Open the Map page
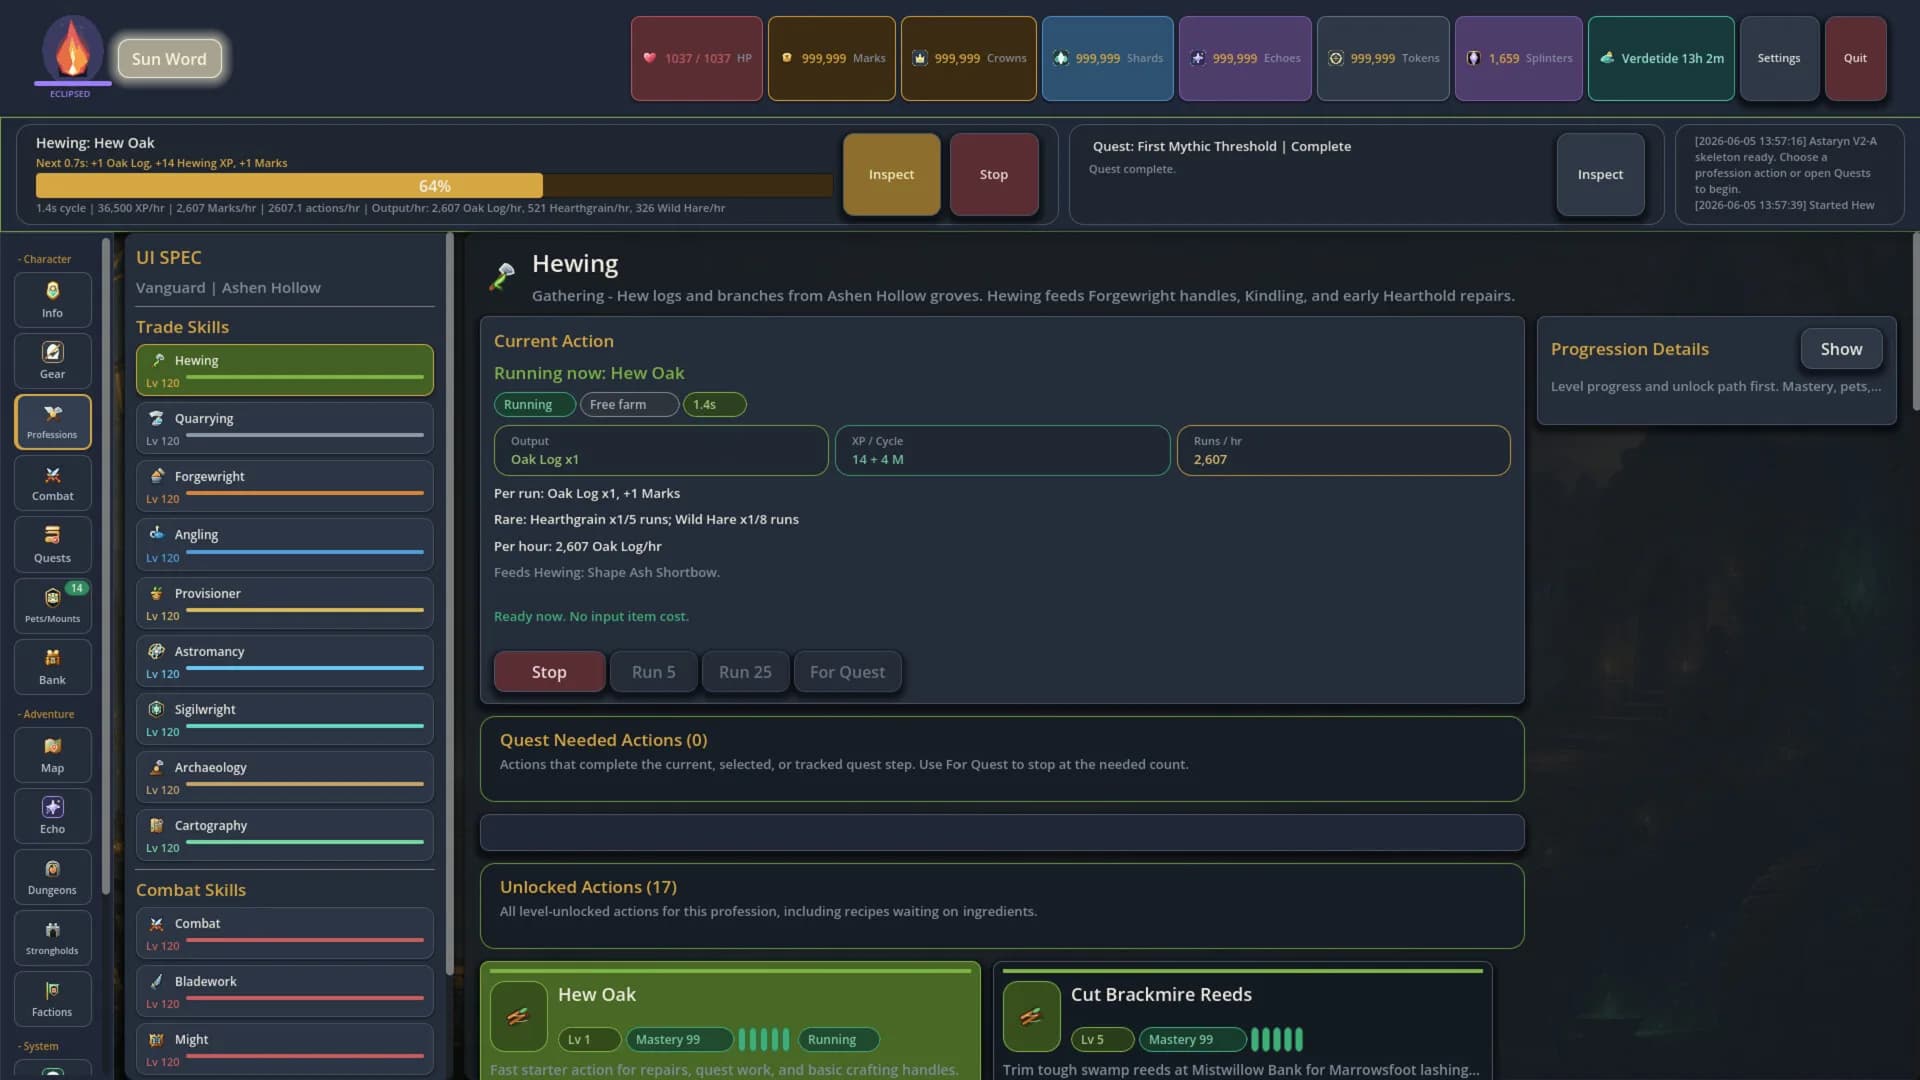Screen dimensions: 1920x1080 click(52, 755)
